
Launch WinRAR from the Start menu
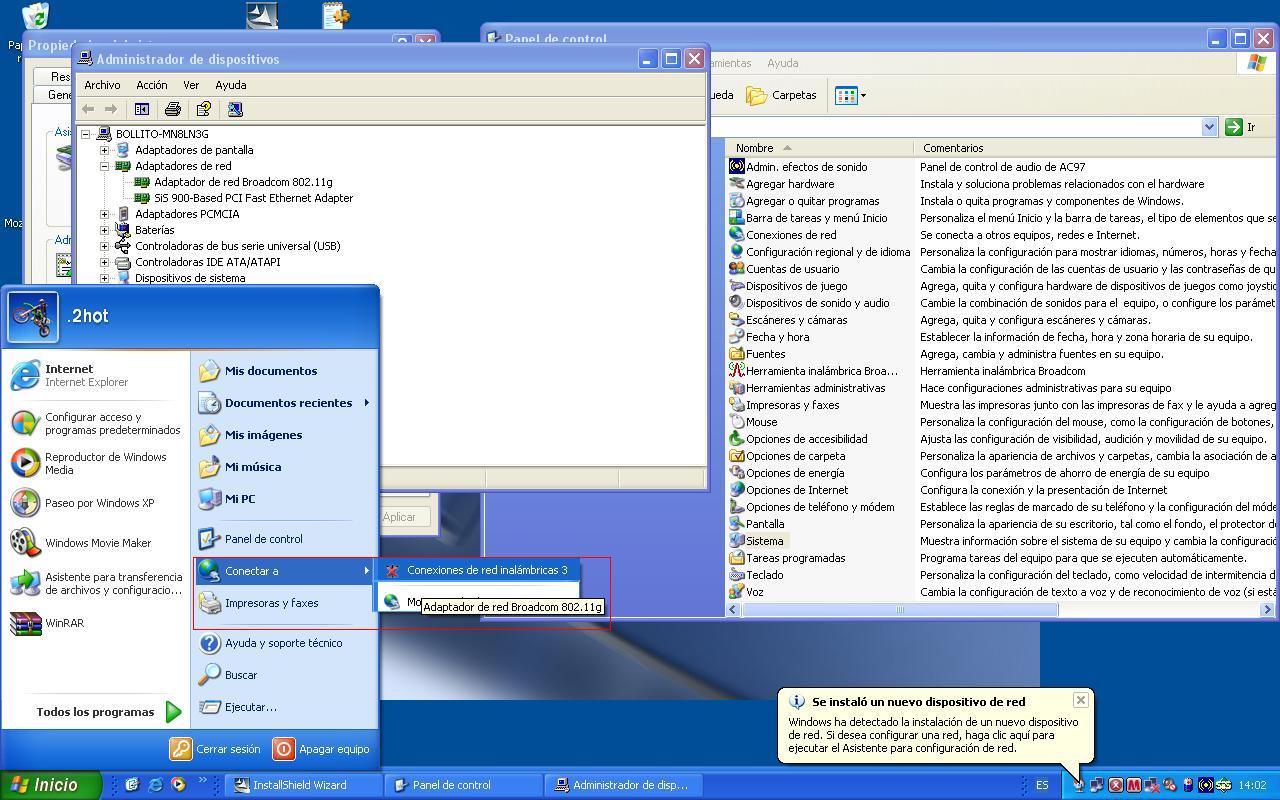(x=95, y=623)
